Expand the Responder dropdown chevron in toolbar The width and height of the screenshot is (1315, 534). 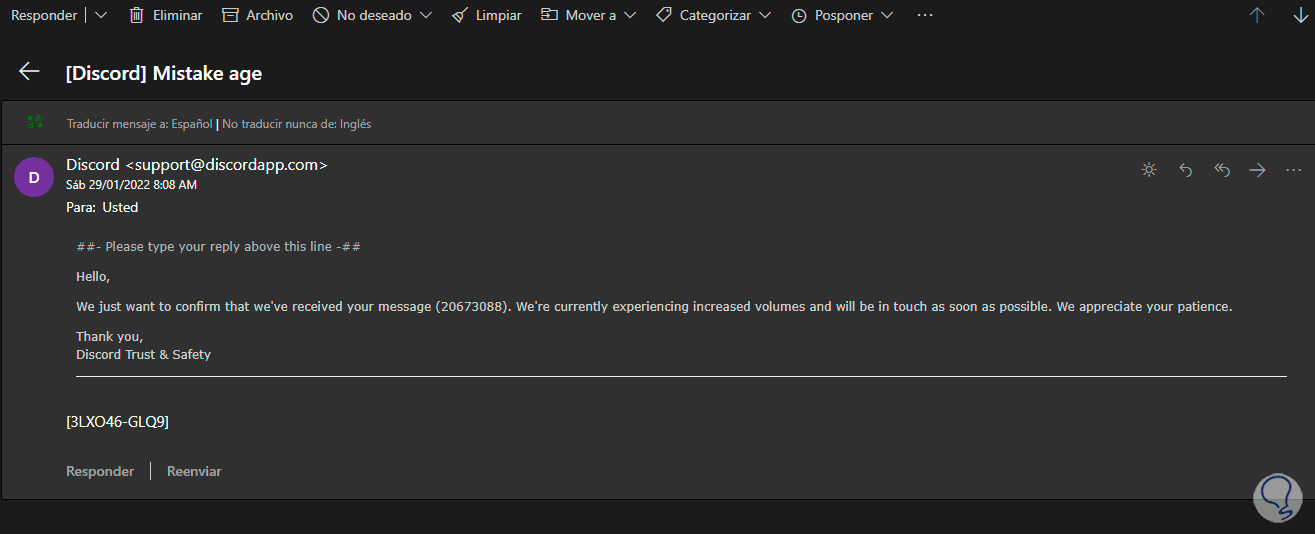point(100,15)
